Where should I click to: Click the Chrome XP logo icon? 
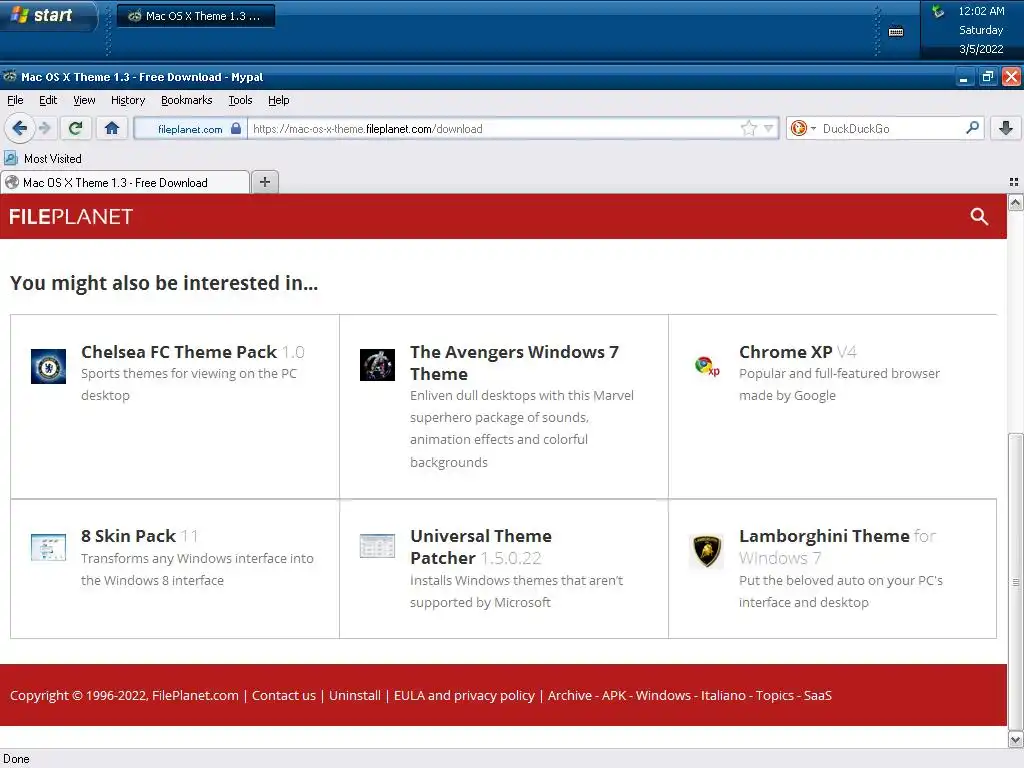coord(707,366)
